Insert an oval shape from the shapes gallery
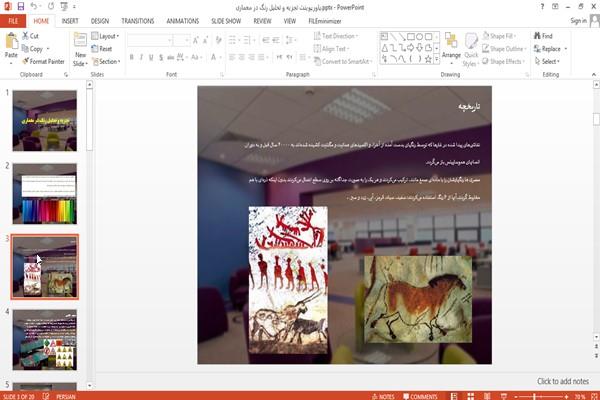Image resolution: width=600 pixels, height=400 pixels. tap(420, 37)
